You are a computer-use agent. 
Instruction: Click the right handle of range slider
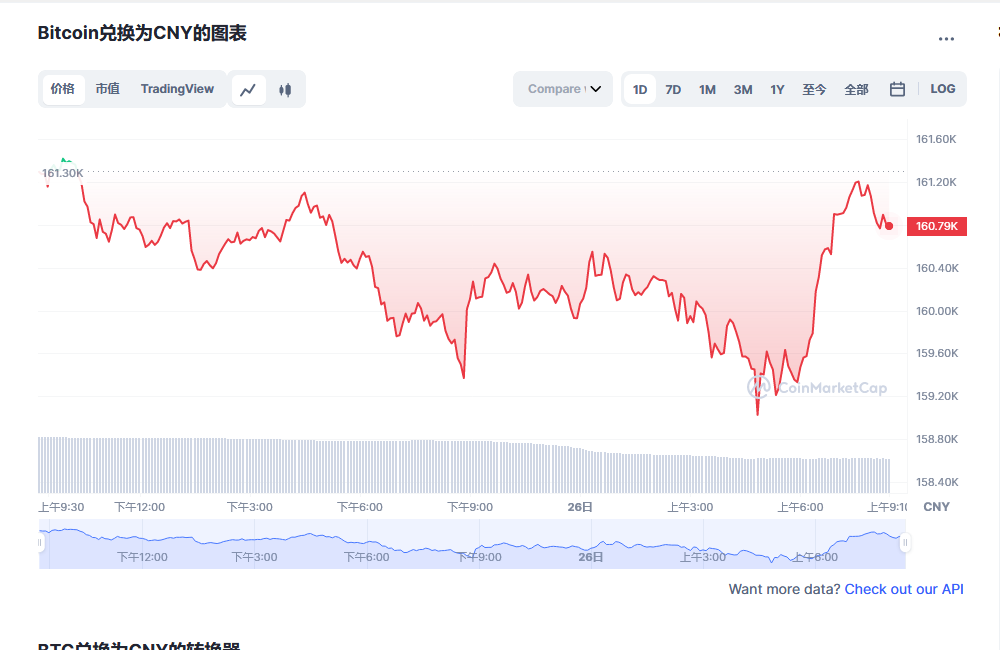tap(905, 543)
